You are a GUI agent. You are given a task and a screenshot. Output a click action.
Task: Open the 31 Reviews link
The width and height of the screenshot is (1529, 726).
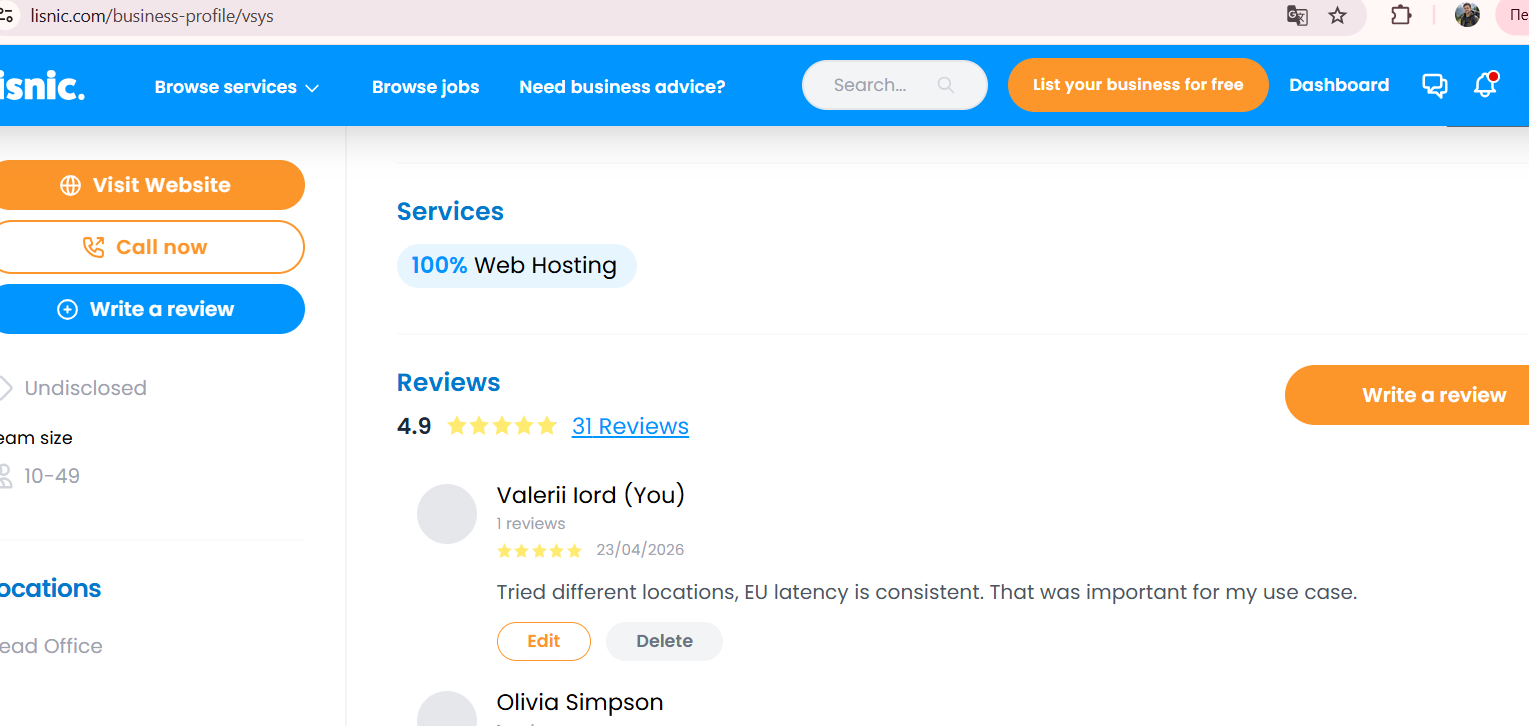(x=630, y=426)
